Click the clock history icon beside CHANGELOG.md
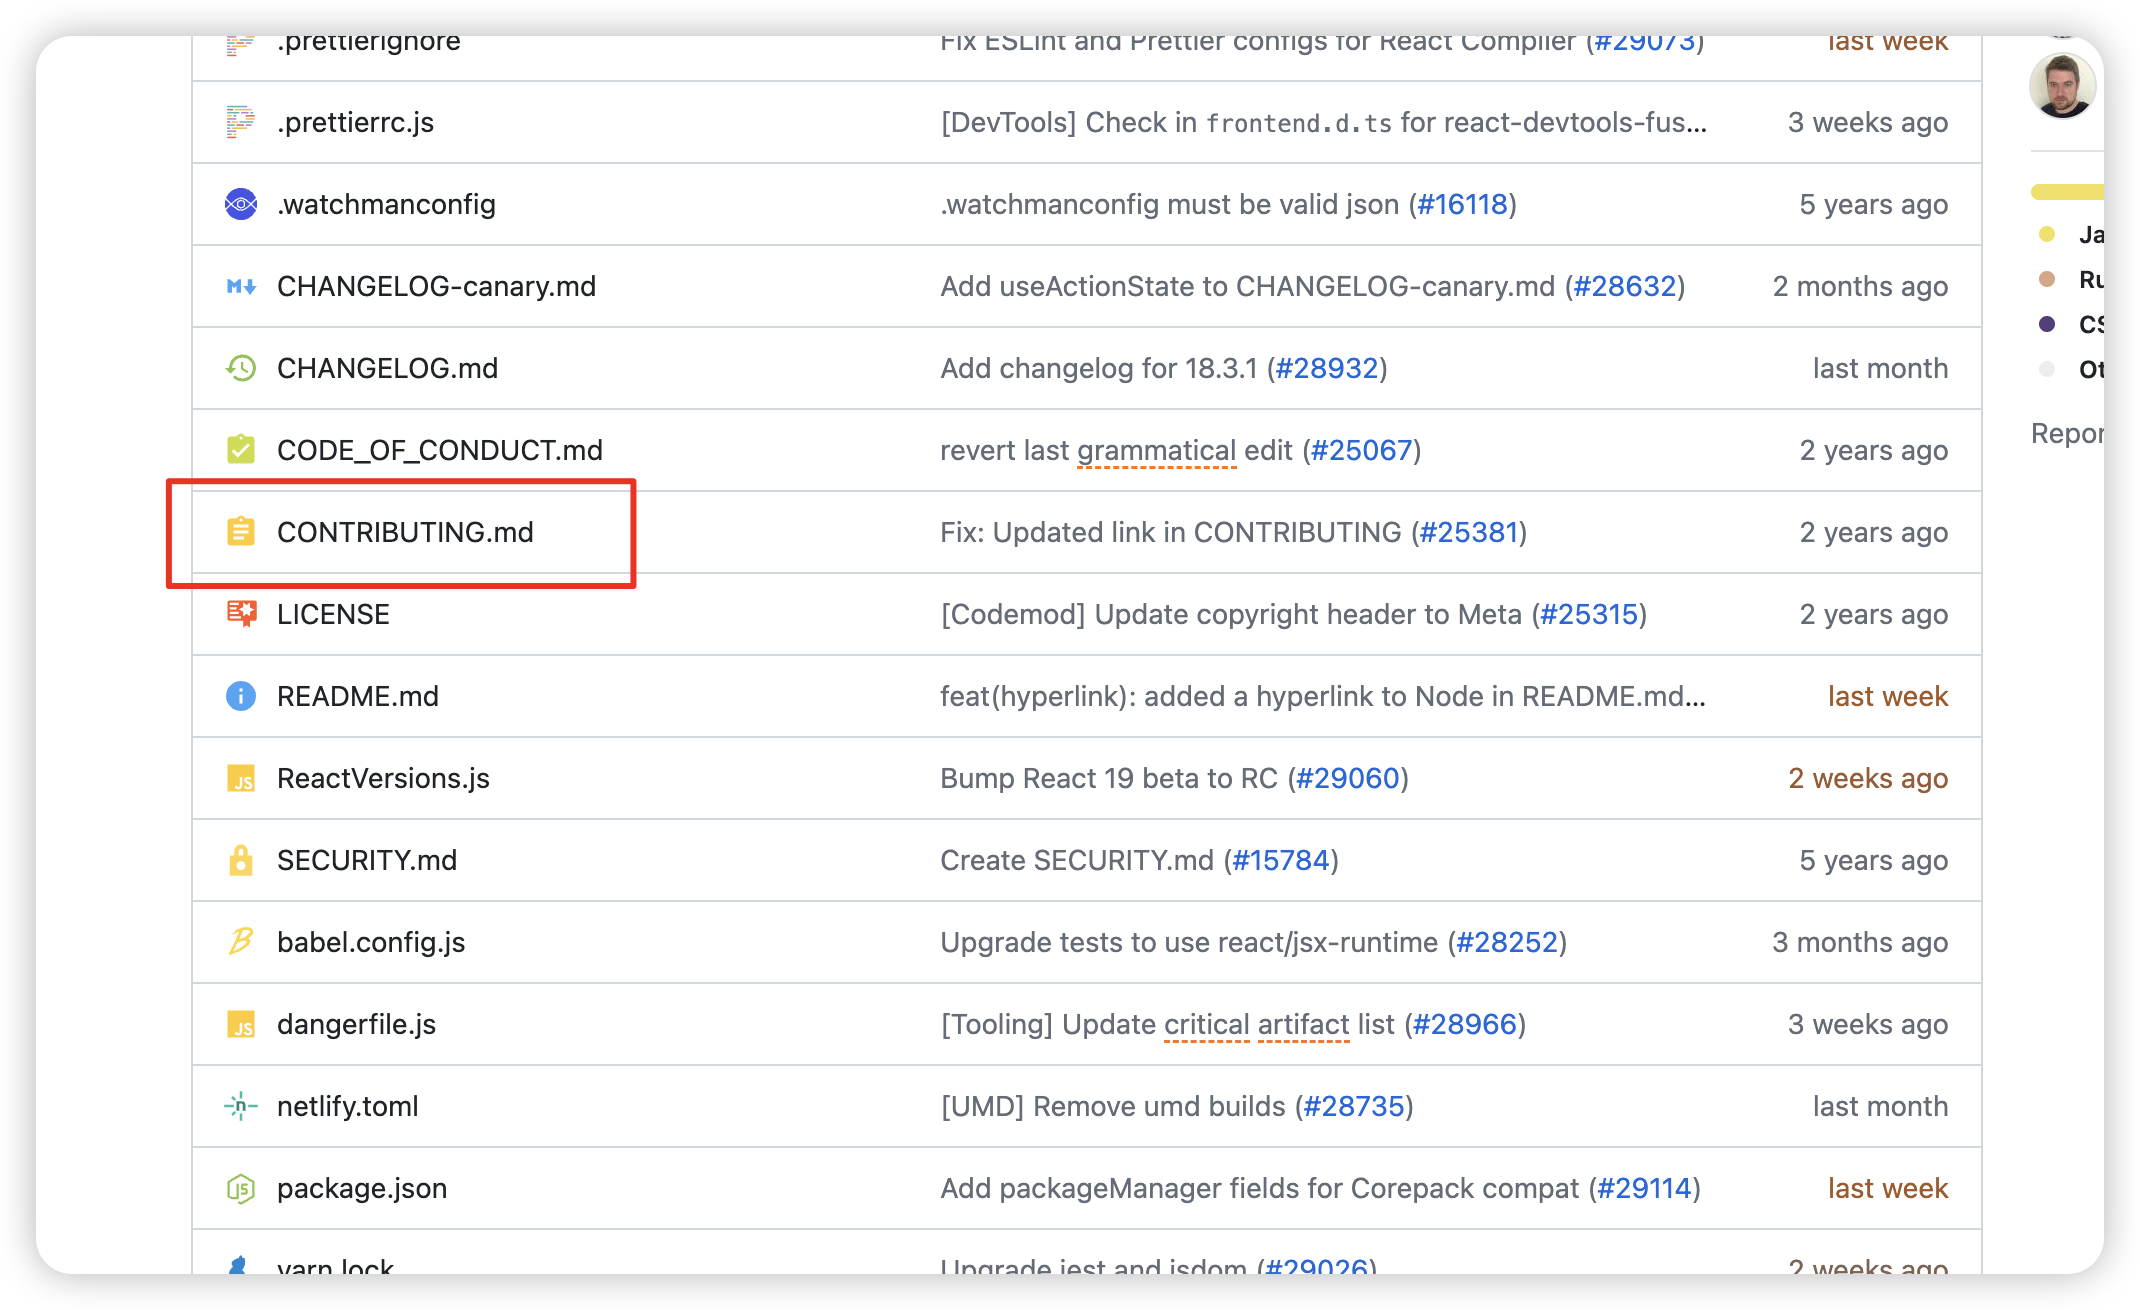 pyautogui.click(x=240, y=368)
